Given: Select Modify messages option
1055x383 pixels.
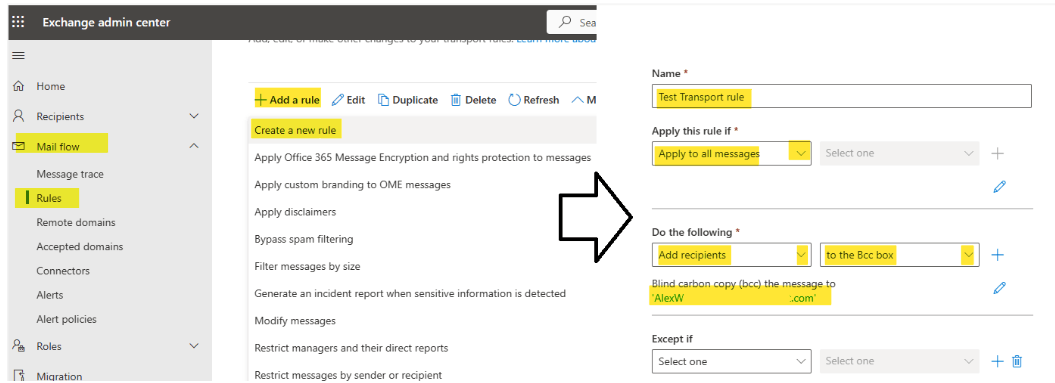Looking at the screenshot, I should coord(295,320).
